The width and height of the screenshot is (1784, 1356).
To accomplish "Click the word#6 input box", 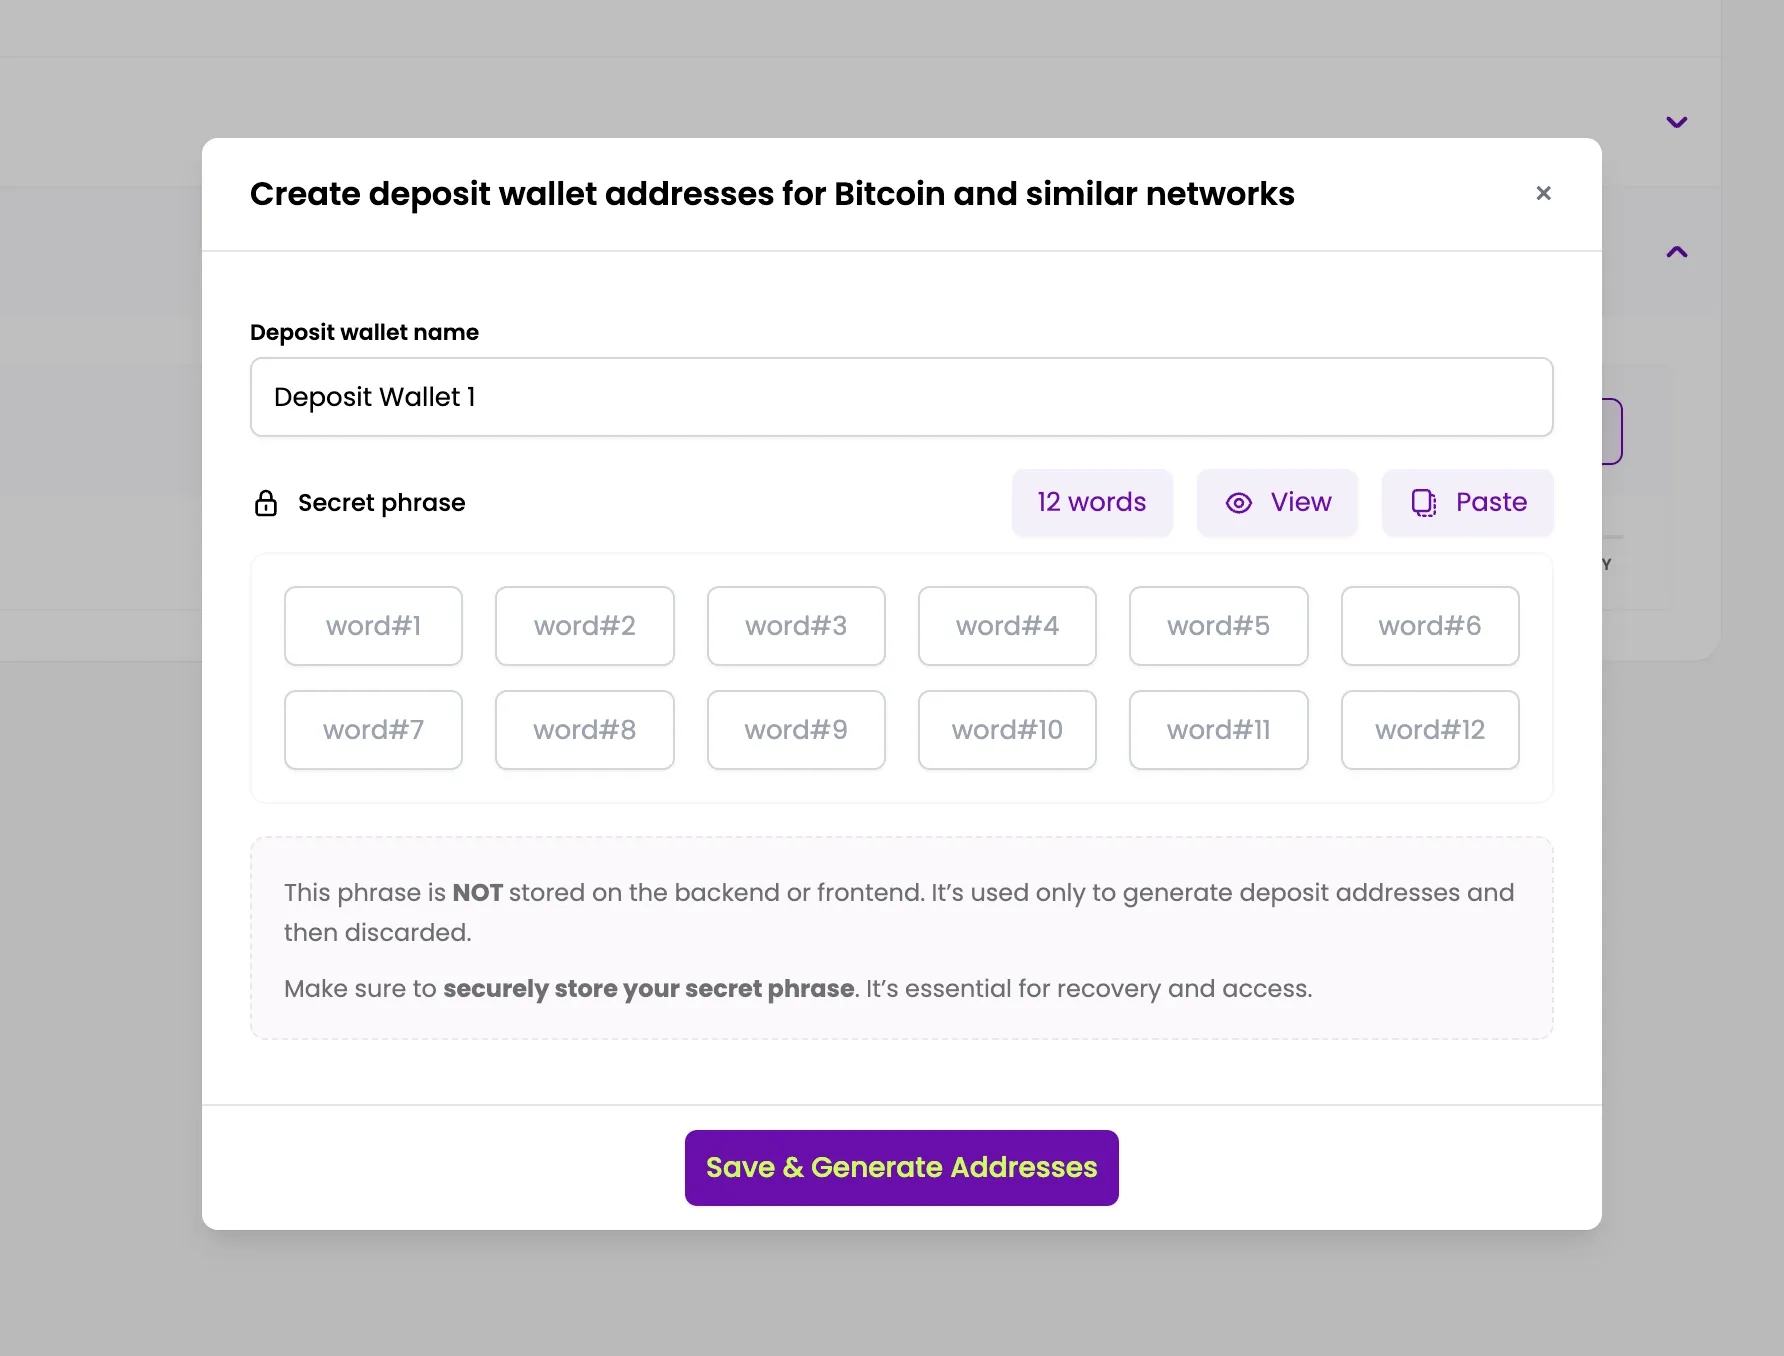I will 1429,626.
